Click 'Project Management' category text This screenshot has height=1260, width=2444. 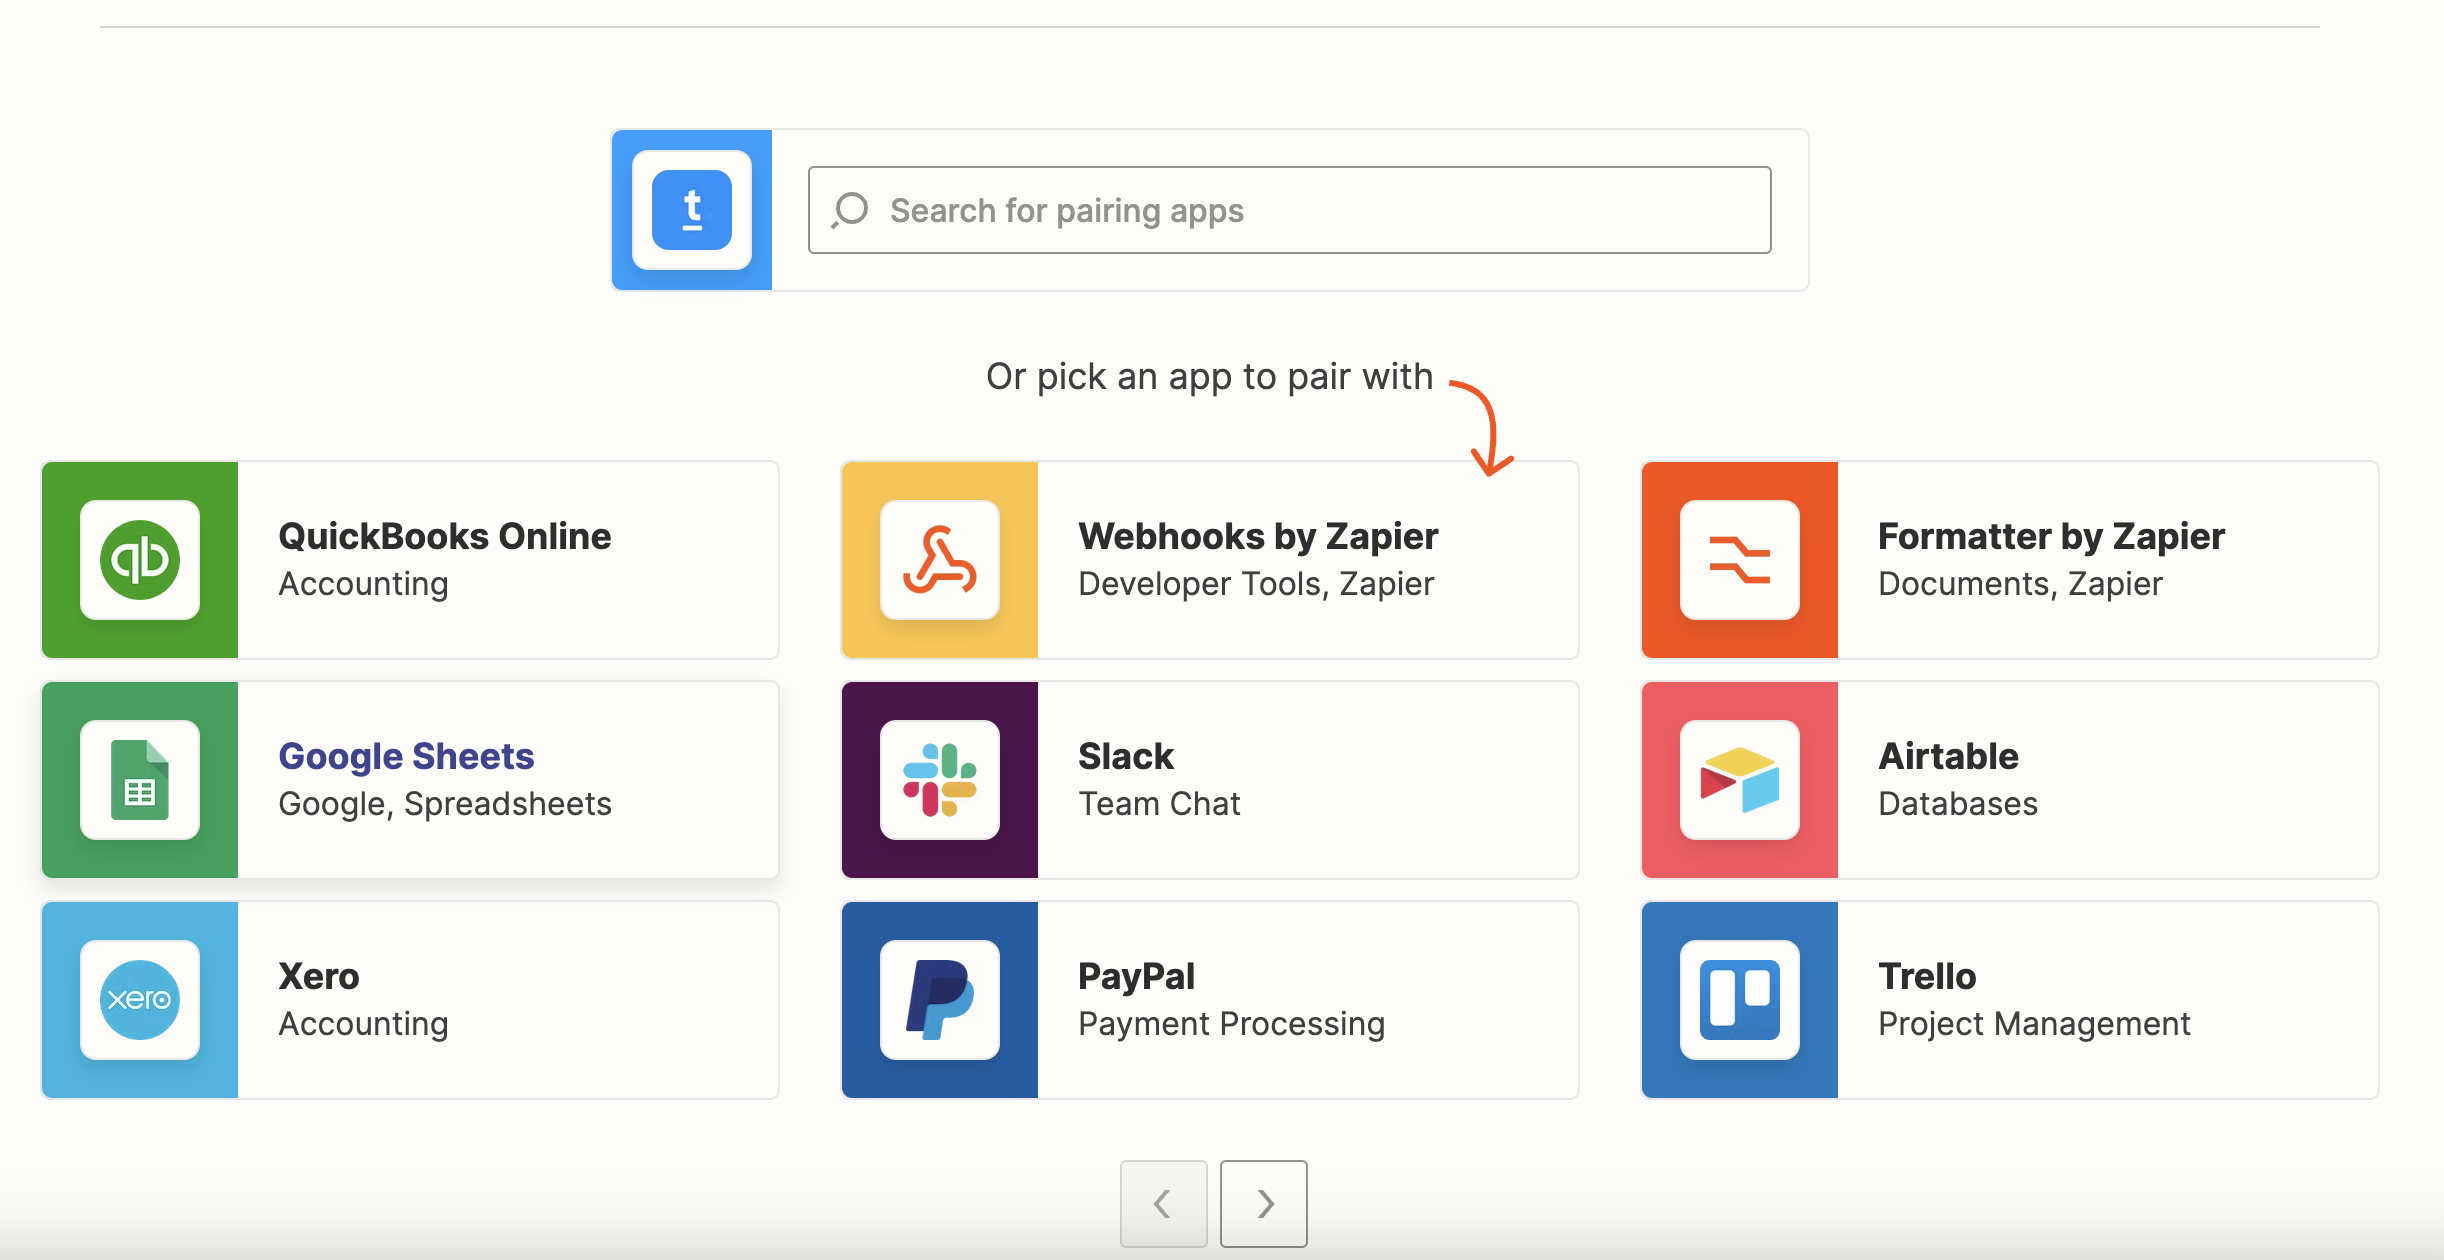tap(2034, 1024)
